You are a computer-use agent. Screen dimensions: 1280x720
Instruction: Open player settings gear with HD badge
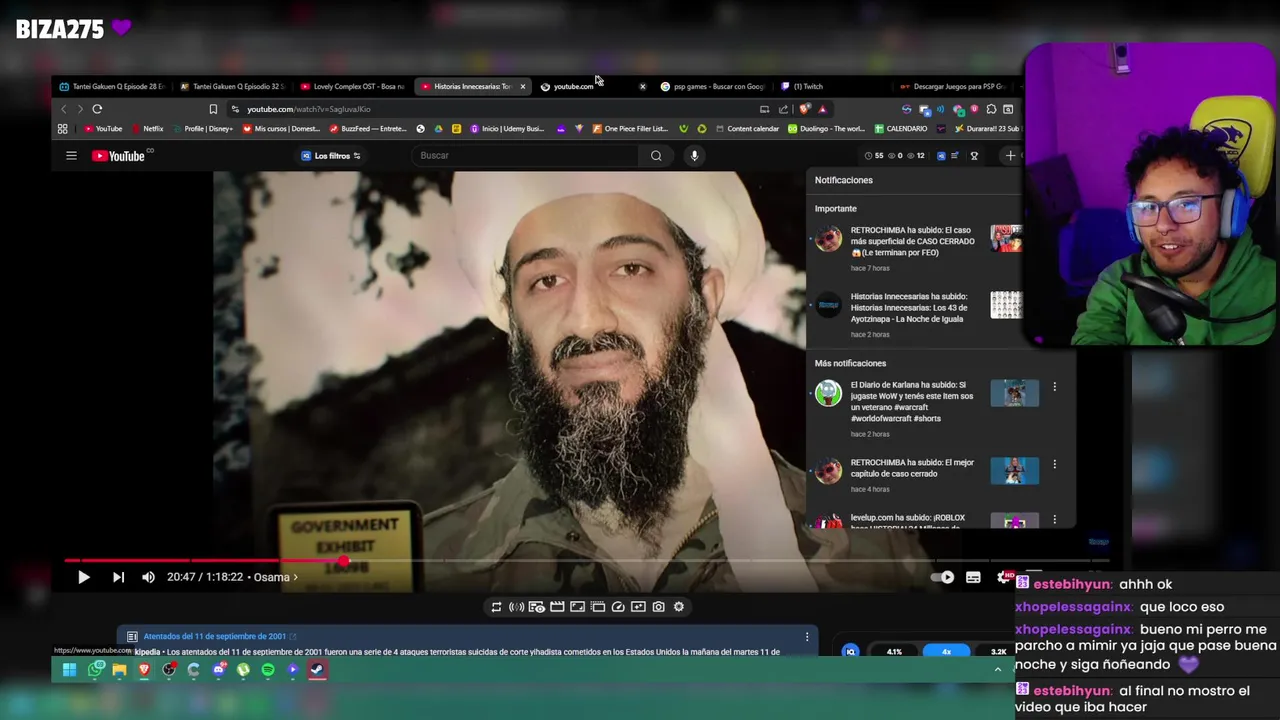coord(1005,577)
